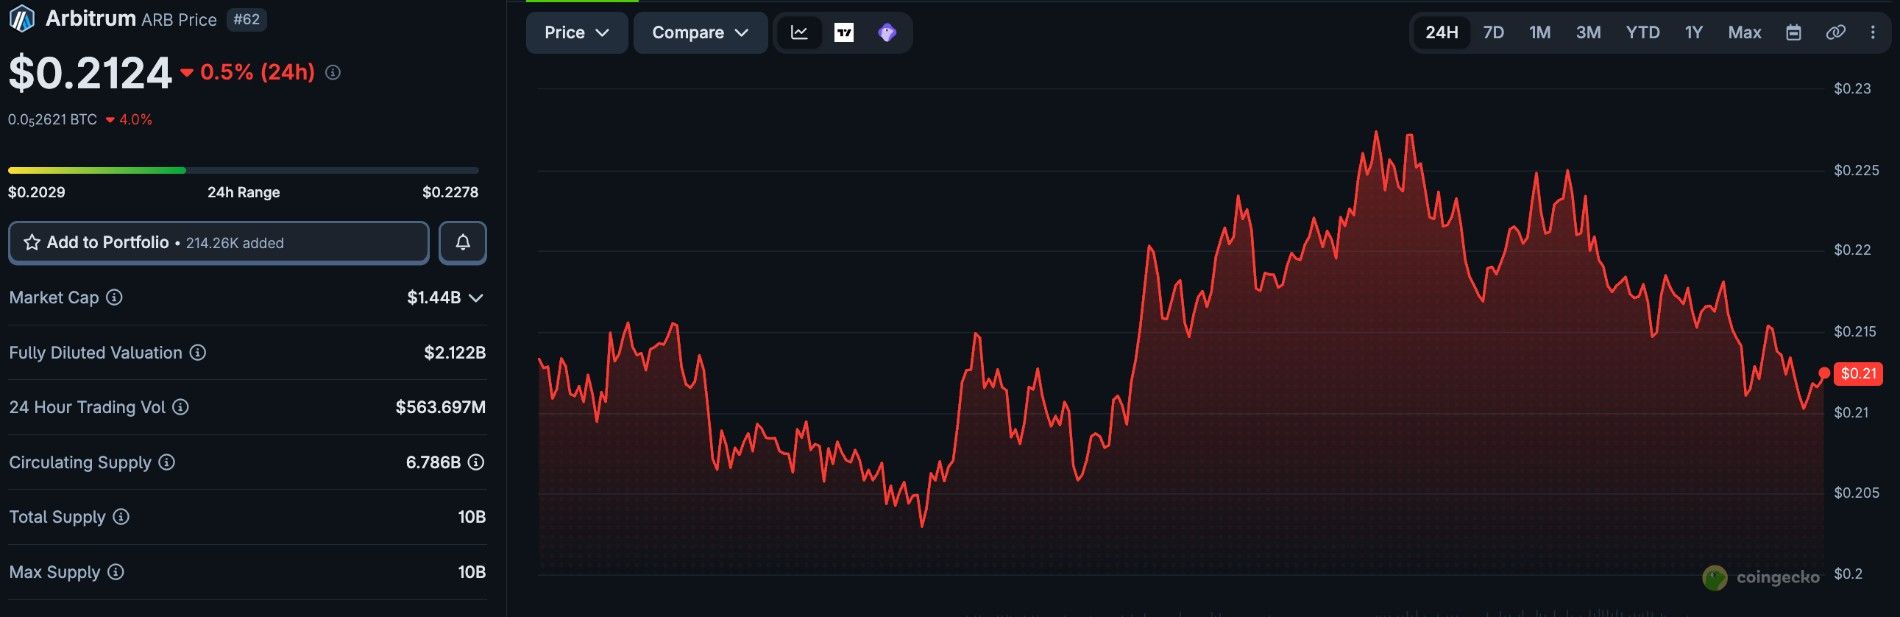Select the 3M timeframe tab

[1588, 33]
